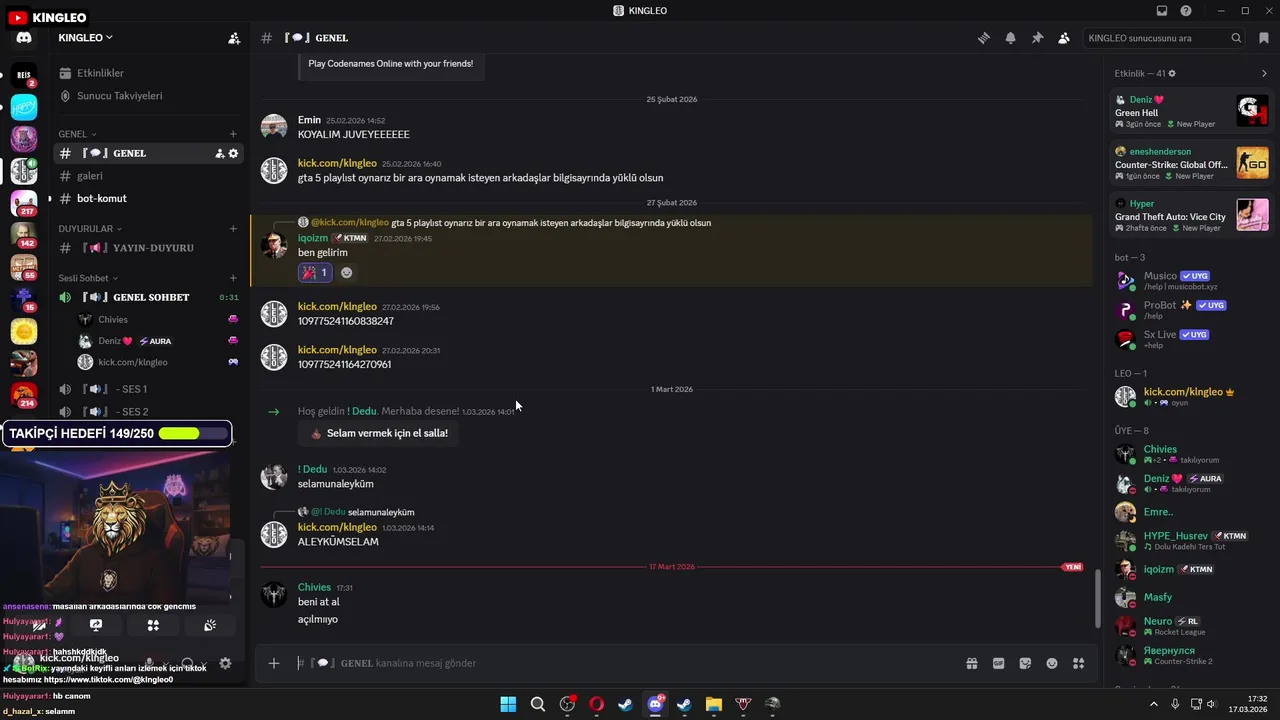Open user settings gear in user panel

pyautogui.click(x=225, y=663)
